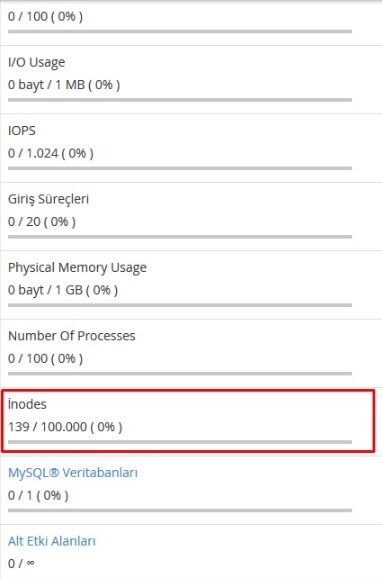
Task: Click the Giriş Süreçleri label
Action: (48, 199)
